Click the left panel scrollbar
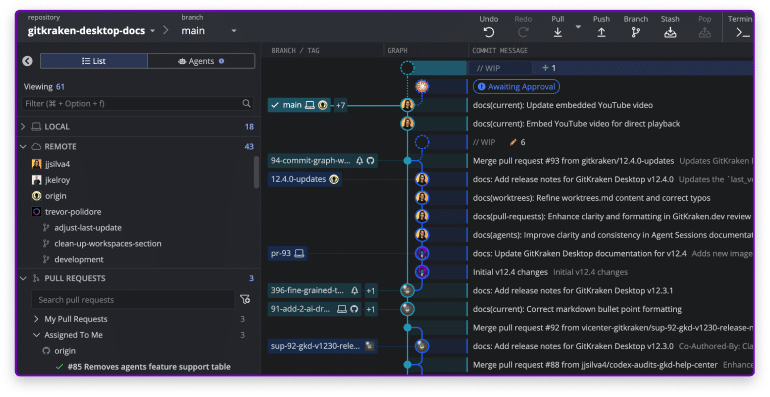 click(x=256, y=172)
